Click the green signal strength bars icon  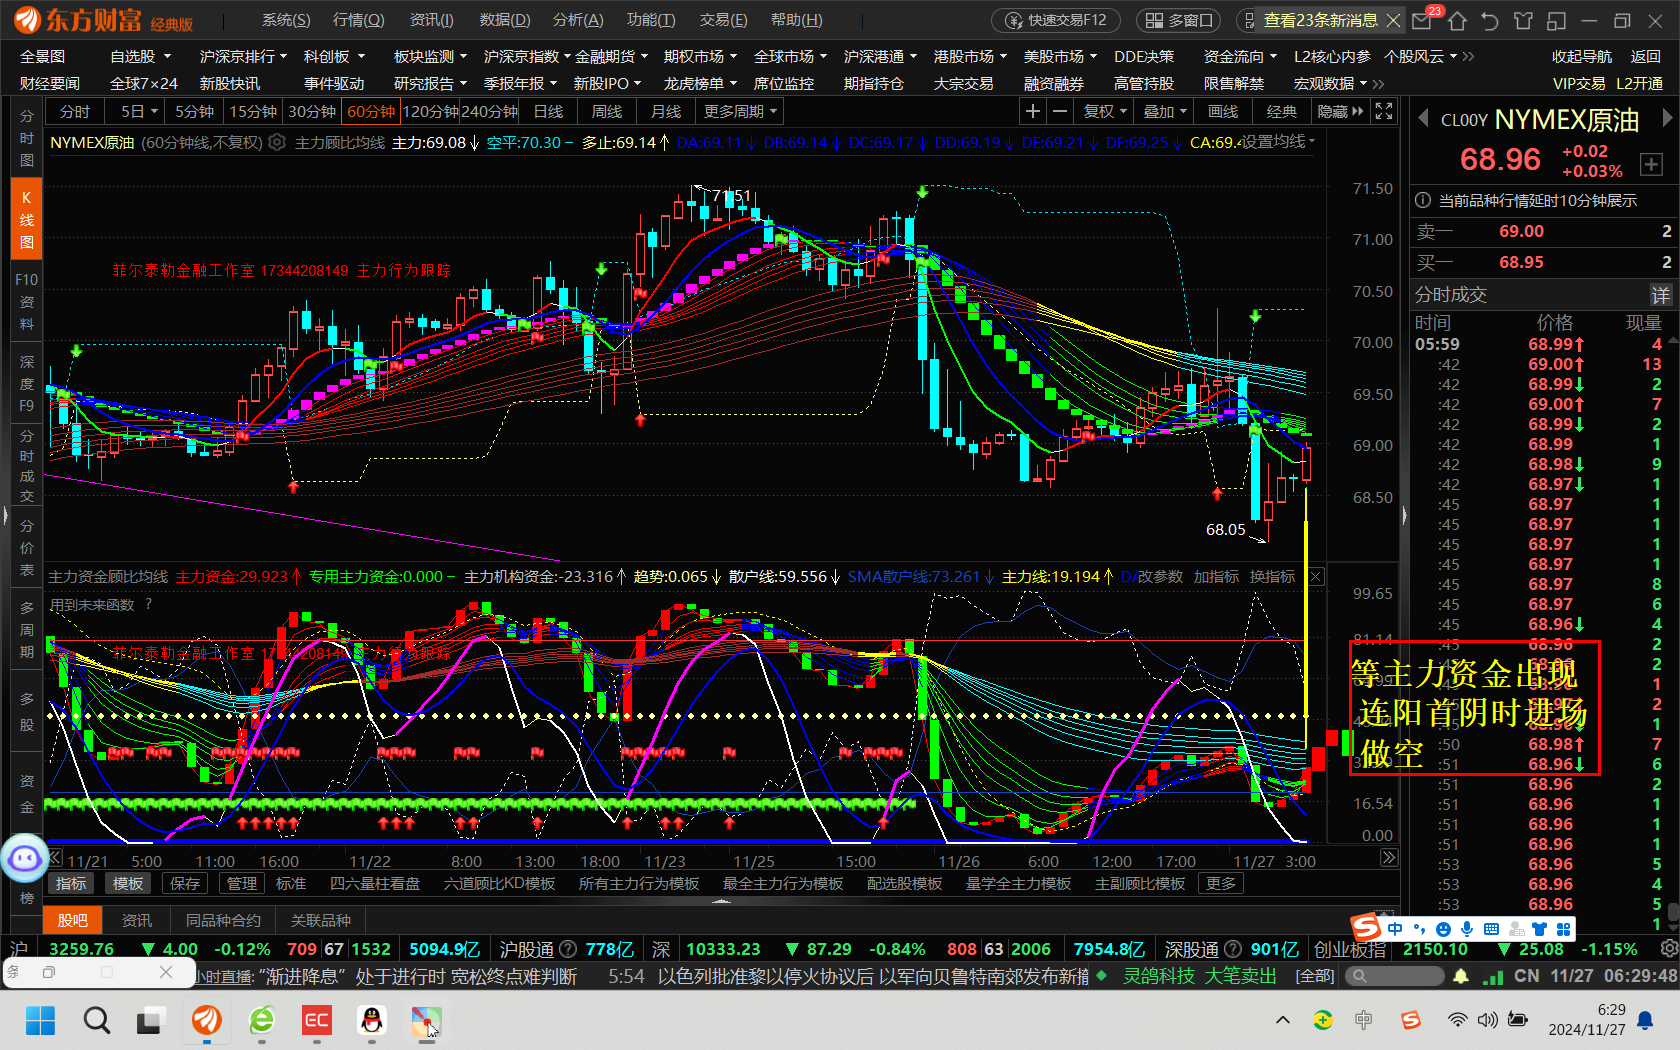point(1493,976)
